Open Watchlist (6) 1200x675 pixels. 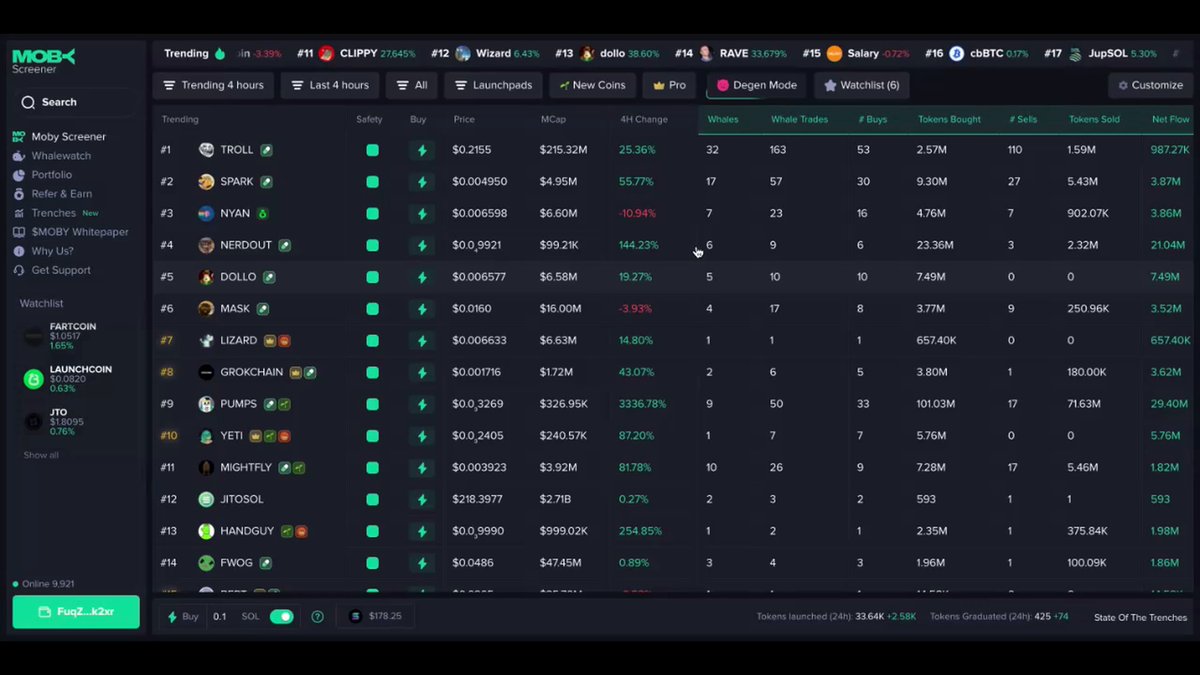861,86
